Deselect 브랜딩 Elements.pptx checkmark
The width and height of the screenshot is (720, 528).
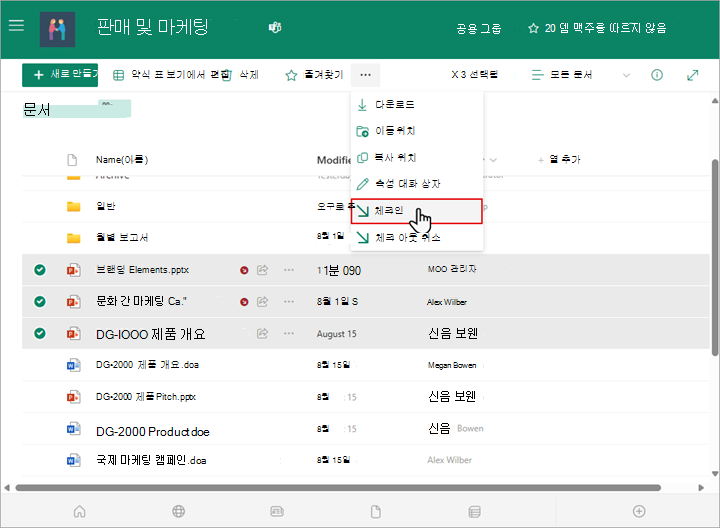tap(40, 270)
